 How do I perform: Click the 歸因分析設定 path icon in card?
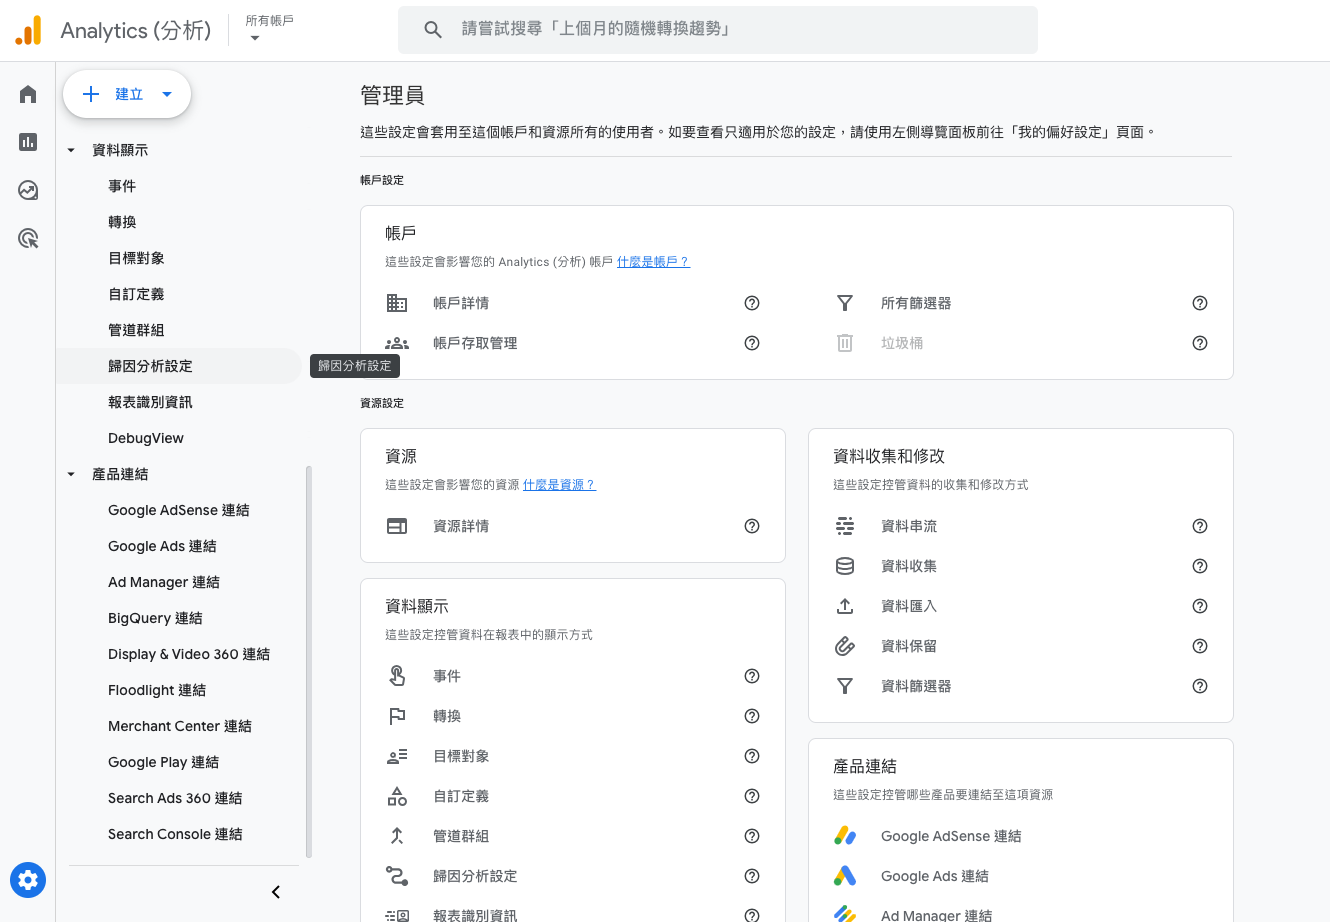coord(397,876)
